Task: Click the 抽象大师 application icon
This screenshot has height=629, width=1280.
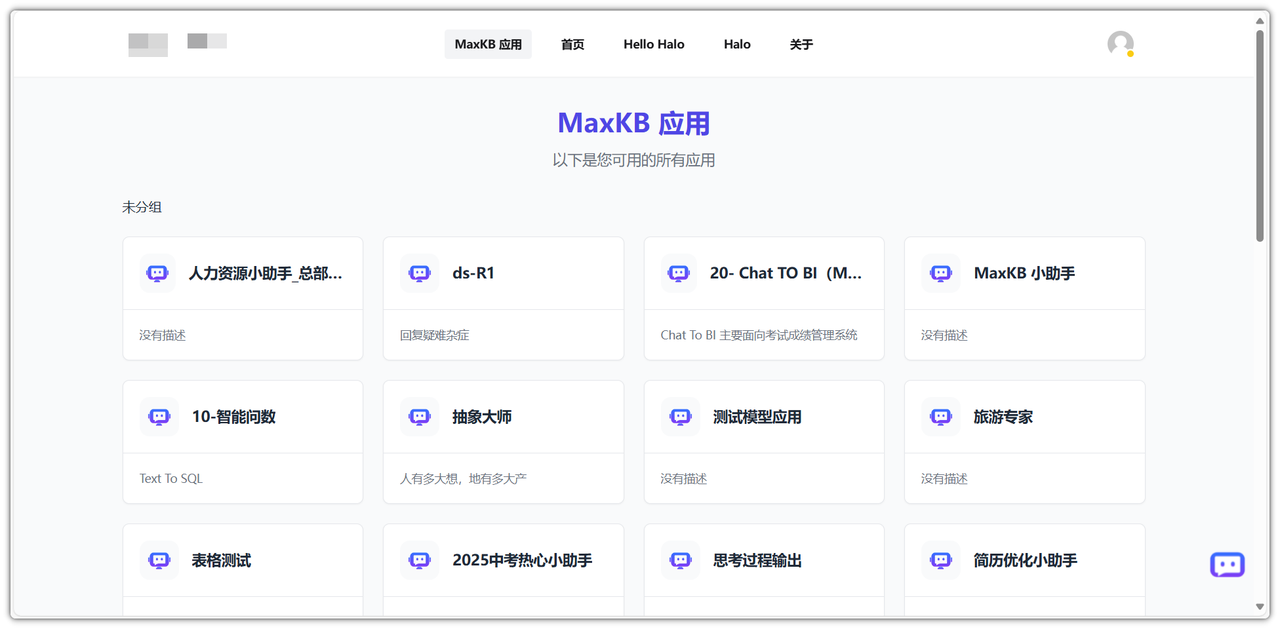Action: point(418,416)
